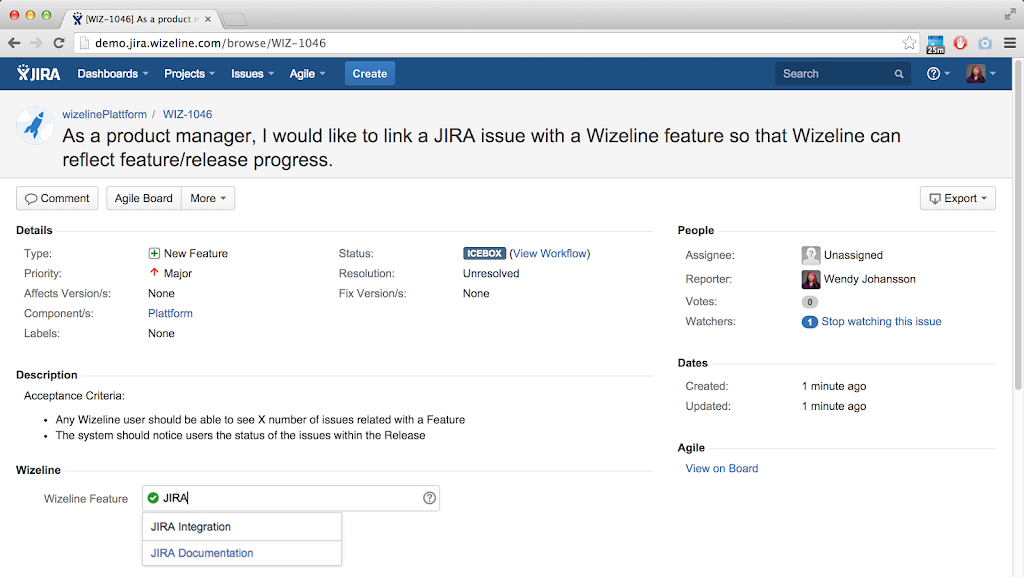The image size is (1024, 577).
Task: Click the Comment button
Action: coord(57,198)
